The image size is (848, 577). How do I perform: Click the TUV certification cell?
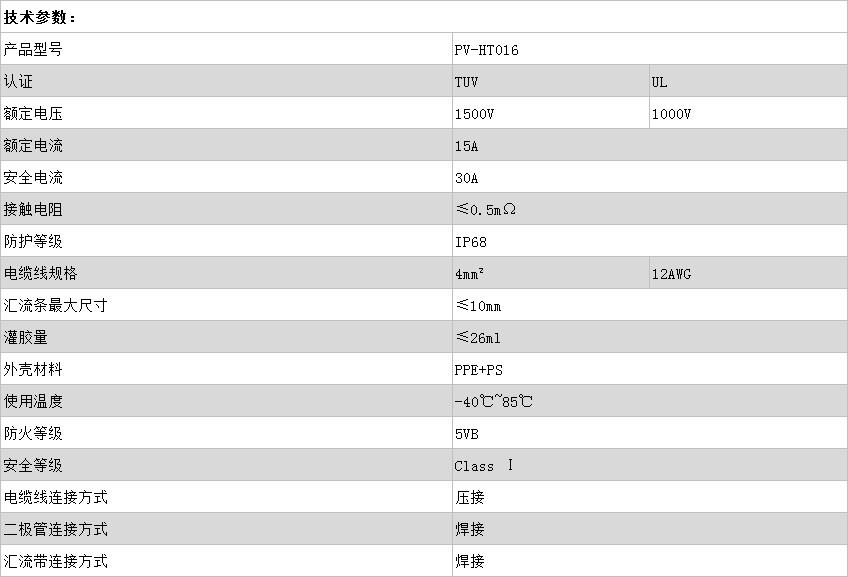click(466, 82)
